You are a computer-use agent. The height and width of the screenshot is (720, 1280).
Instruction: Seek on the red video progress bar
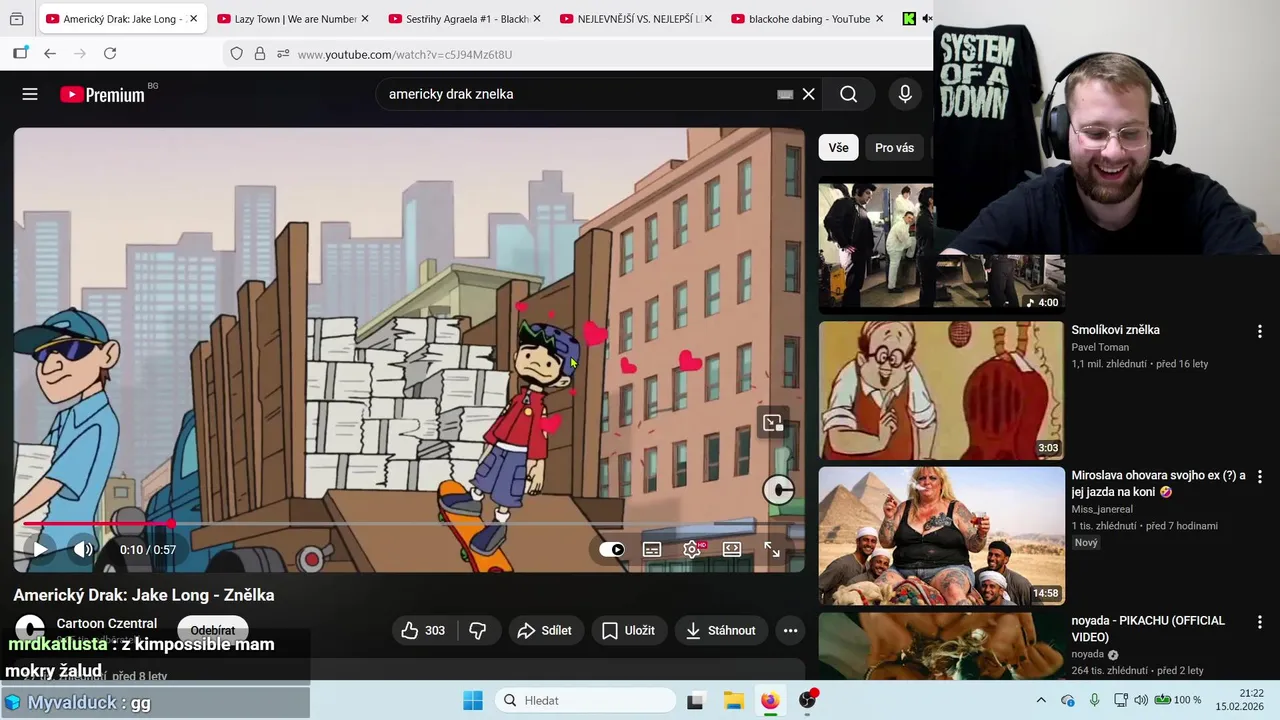pyautogui.click(x=409, y=523)
